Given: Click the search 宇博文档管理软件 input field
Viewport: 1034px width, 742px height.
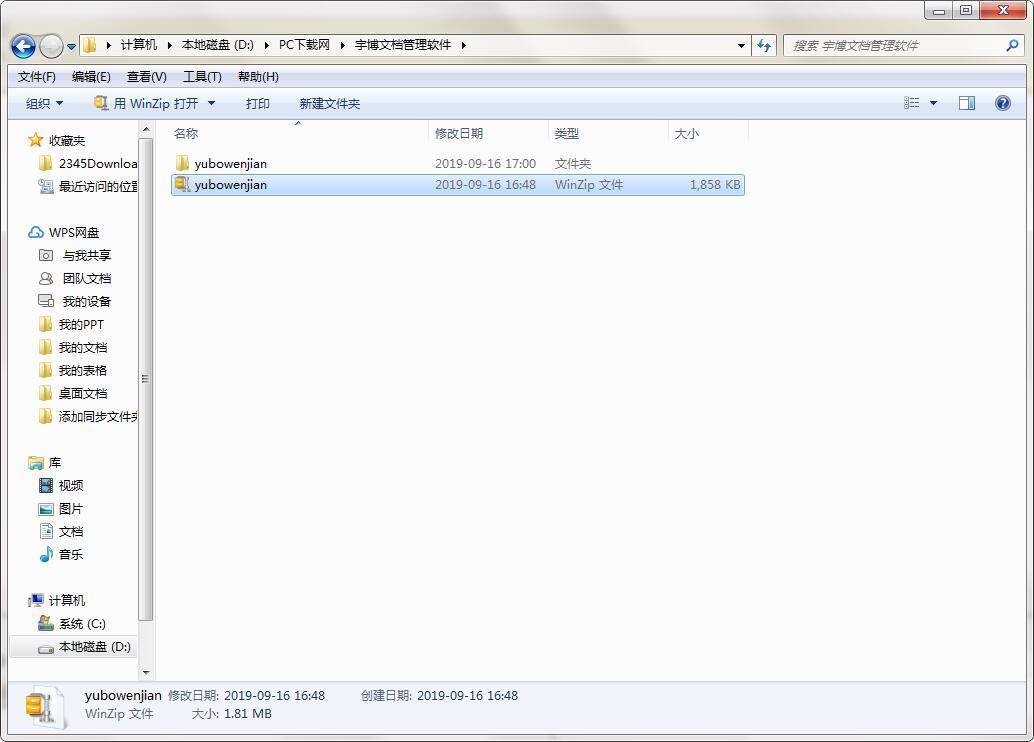Looking at the screenshot, I should 894,46.
